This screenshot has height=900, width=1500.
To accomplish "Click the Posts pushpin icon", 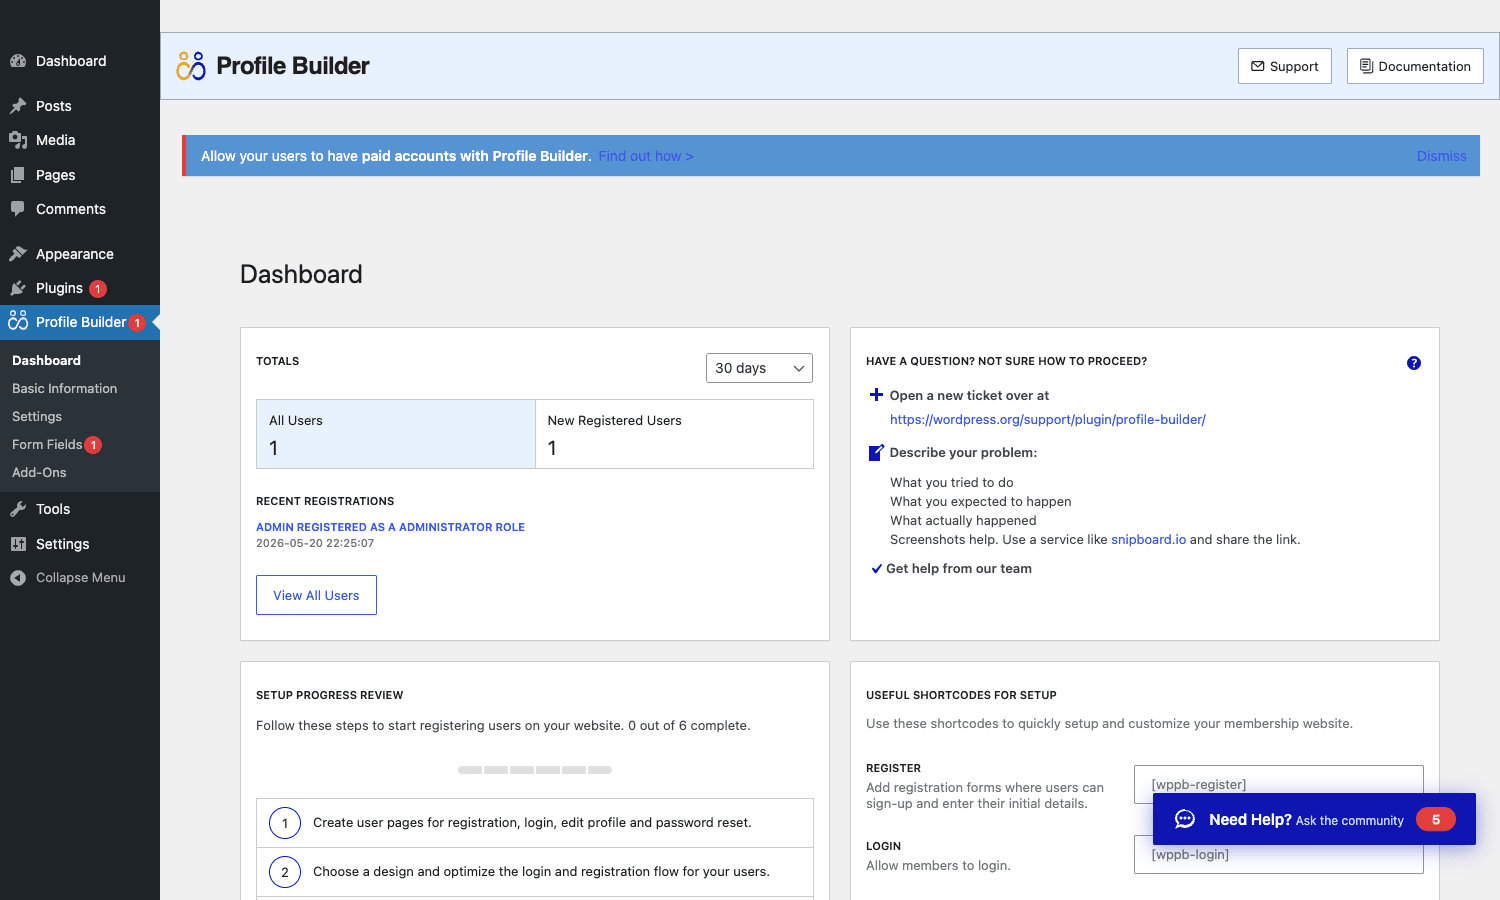I will 18,106.
